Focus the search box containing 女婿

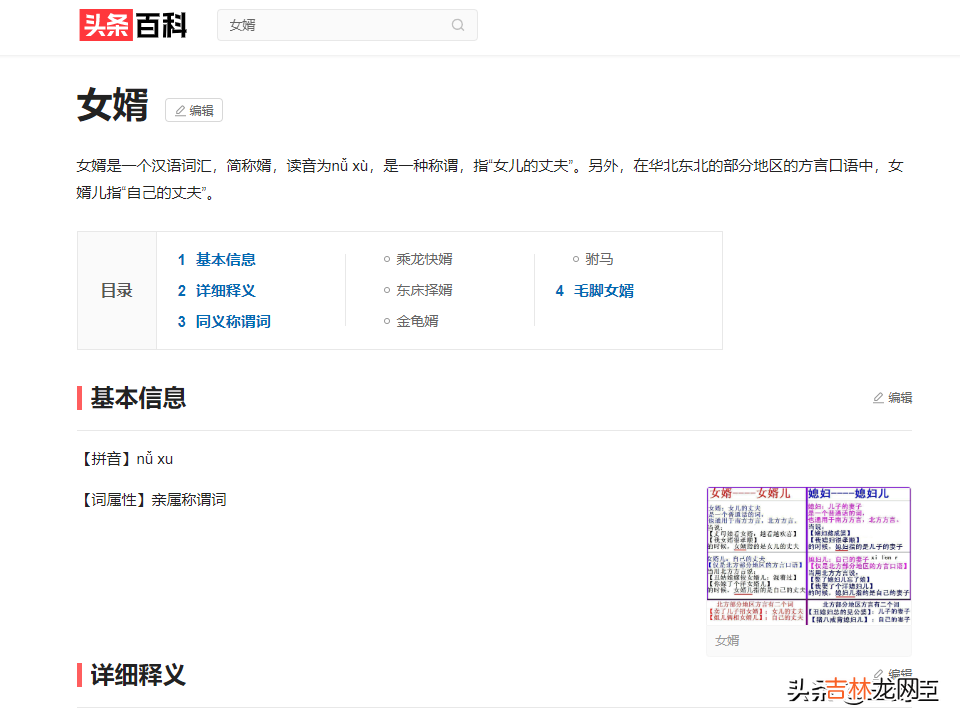(335, 25)
